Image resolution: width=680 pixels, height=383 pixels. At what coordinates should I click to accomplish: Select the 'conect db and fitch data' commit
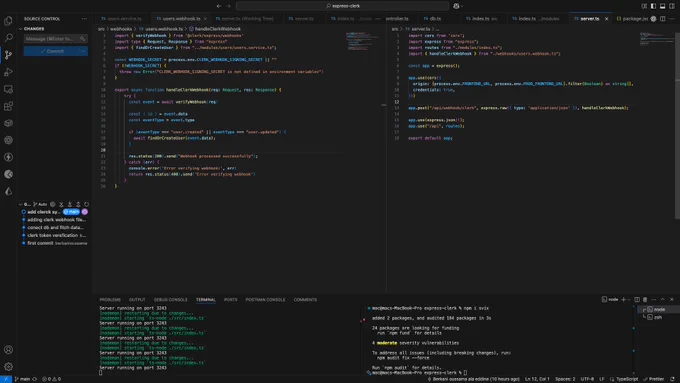56,228
